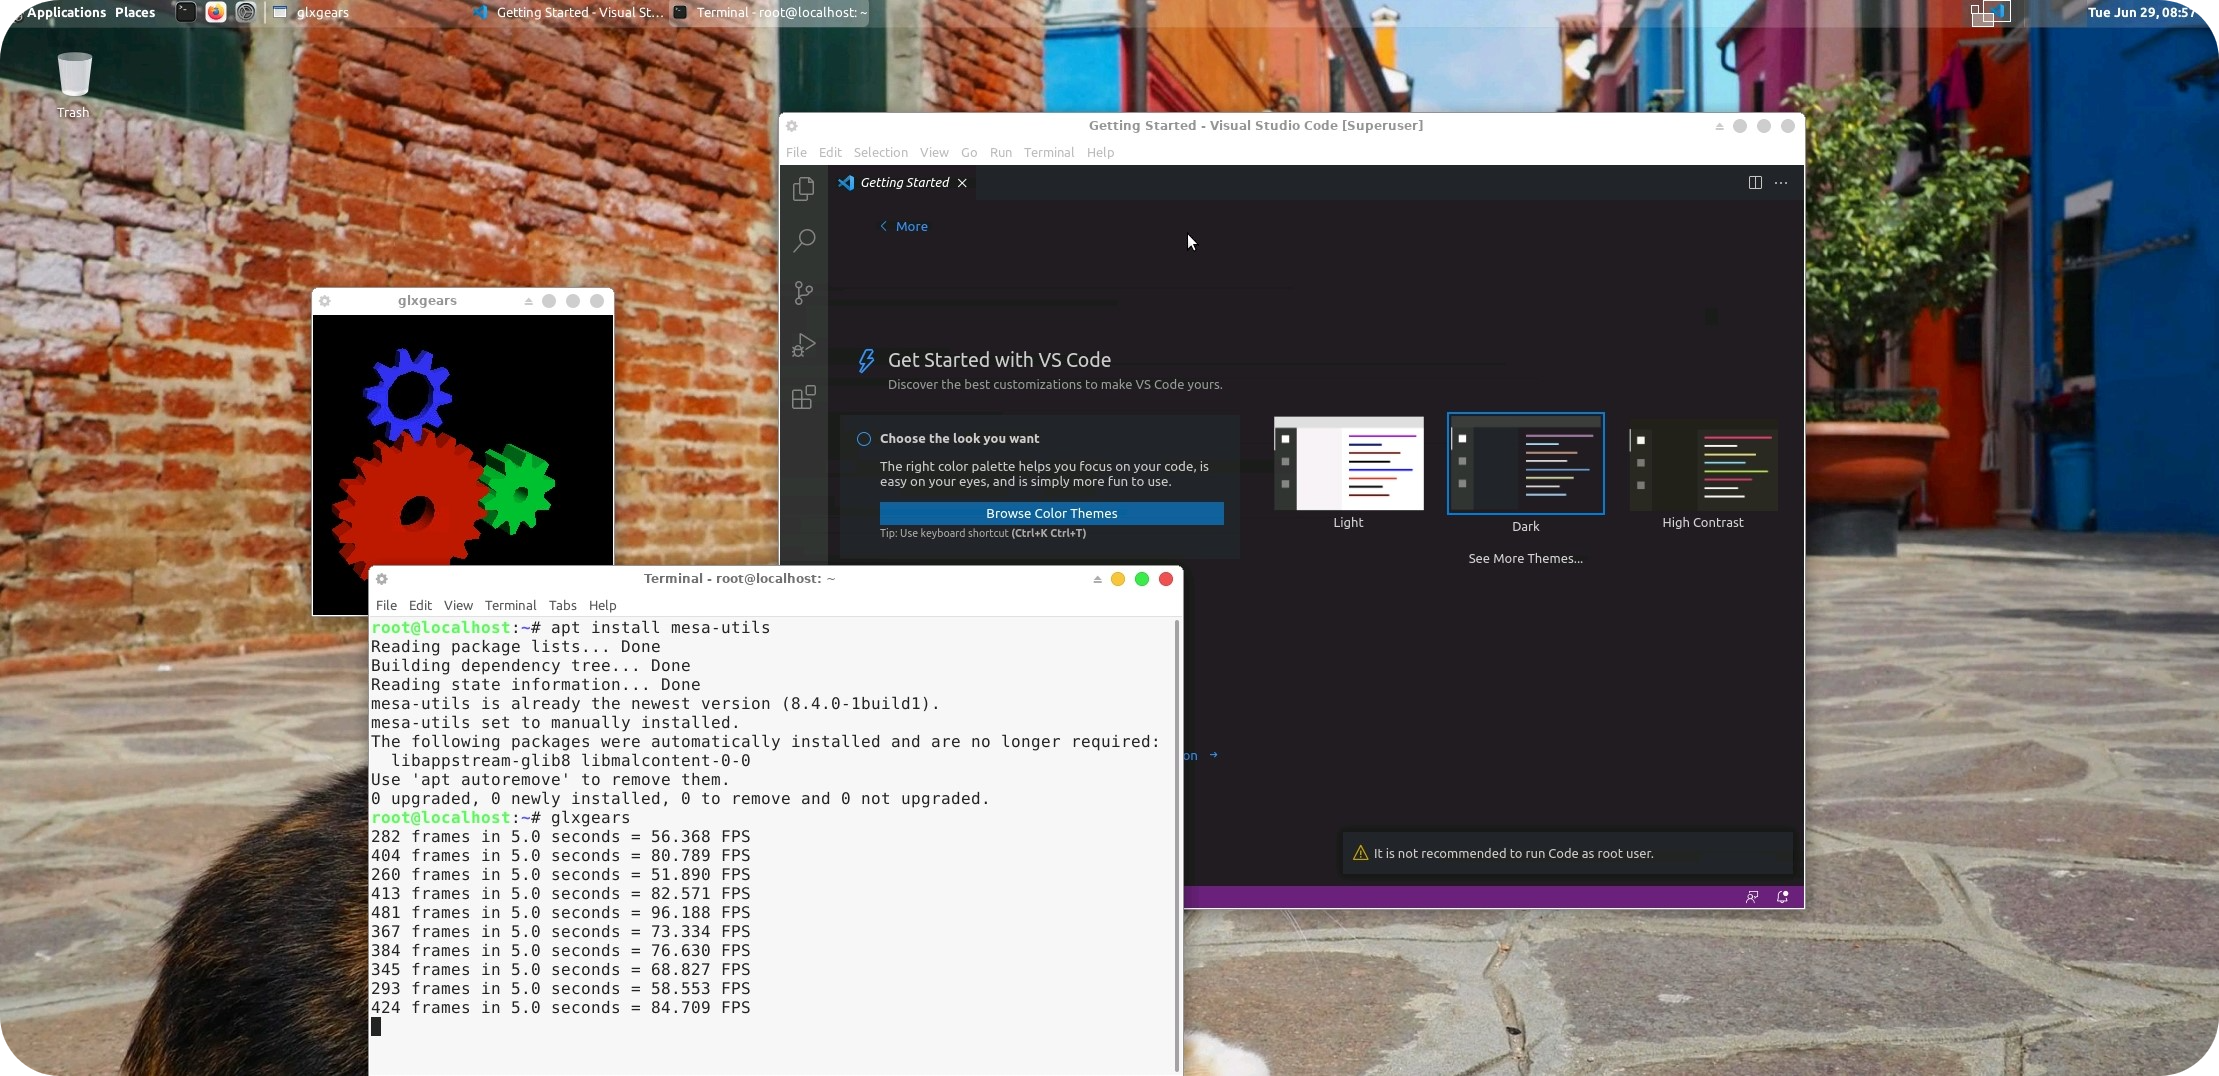This screenshot has width=2219, height=1076.
Task: Switch to Getting Started VS Code taskbar button
Action: tap(569, 12)
